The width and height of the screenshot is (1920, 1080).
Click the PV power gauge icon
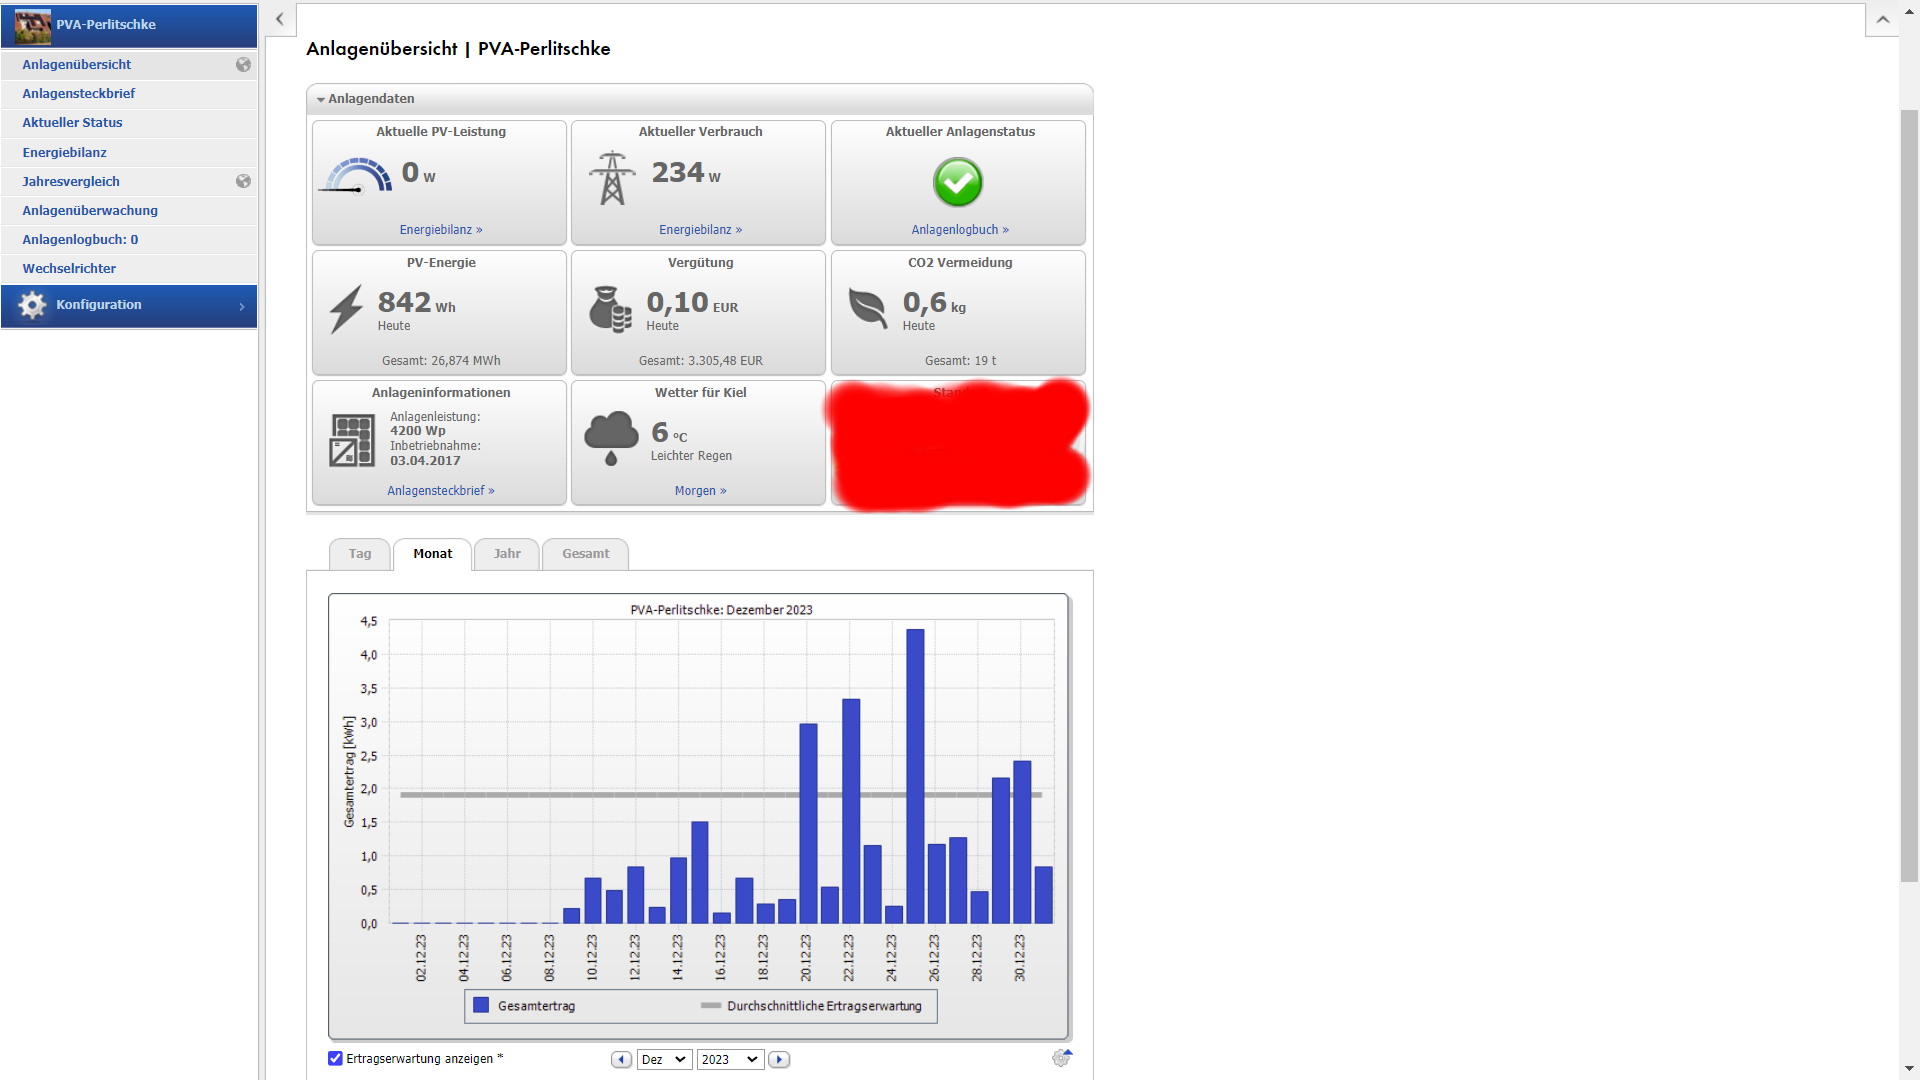pos(355,176)
